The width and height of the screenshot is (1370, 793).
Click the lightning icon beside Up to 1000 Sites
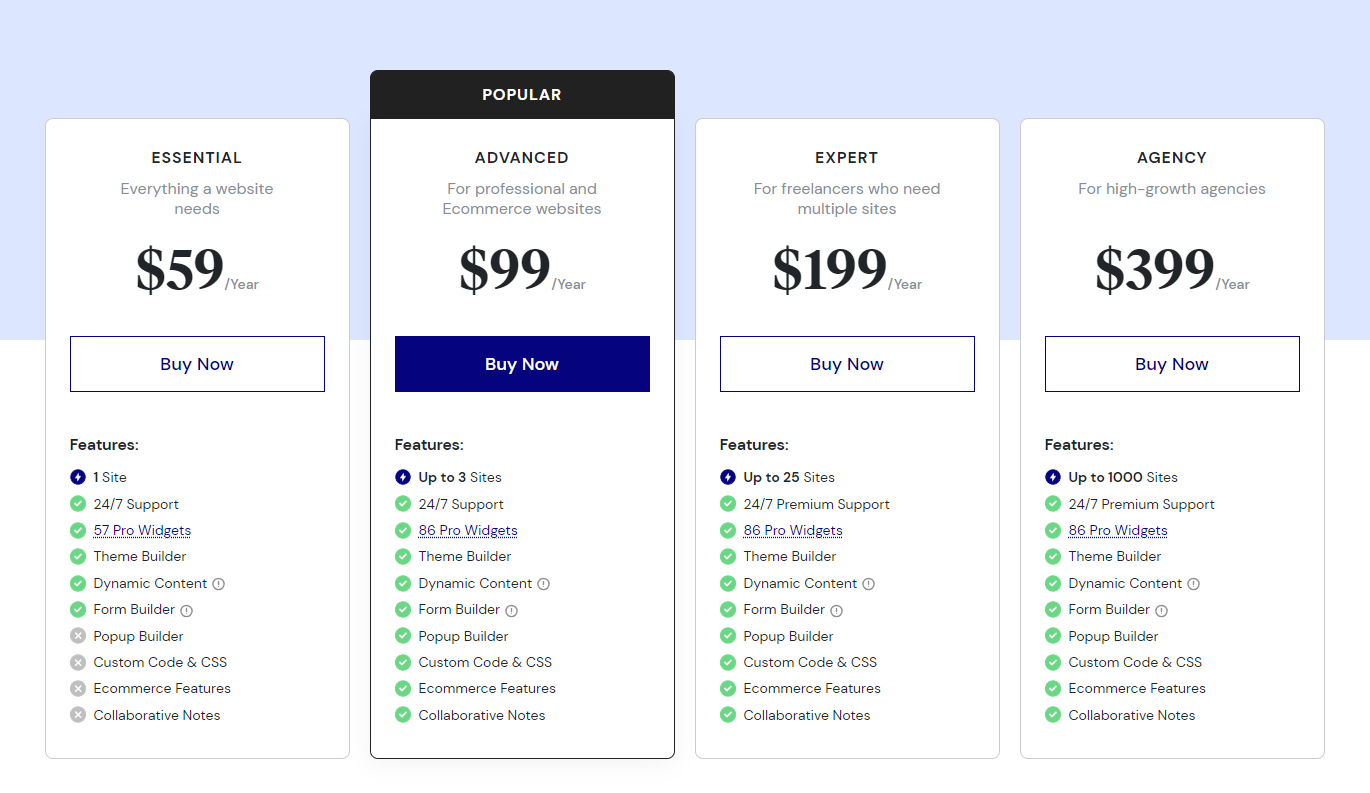1052,477
